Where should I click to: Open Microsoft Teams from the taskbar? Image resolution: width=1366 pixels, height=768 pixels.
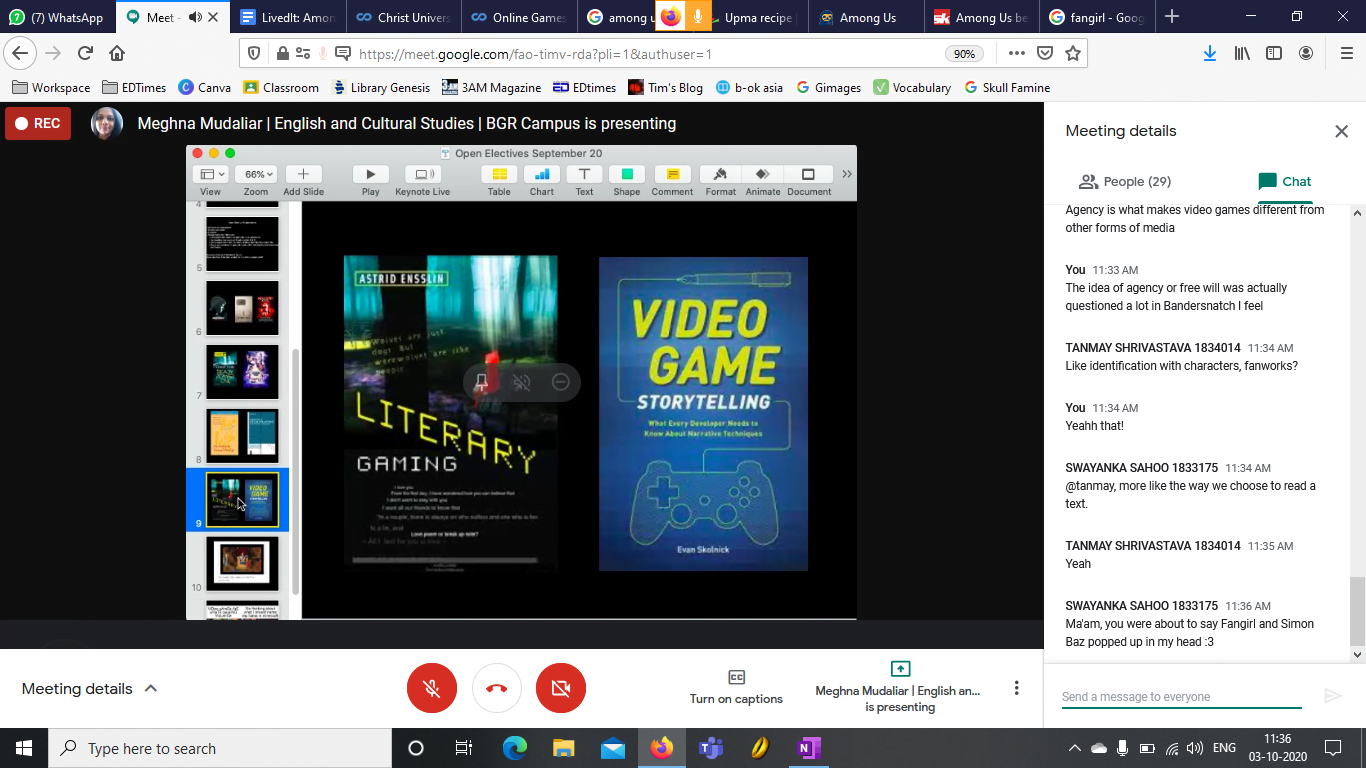710,748
